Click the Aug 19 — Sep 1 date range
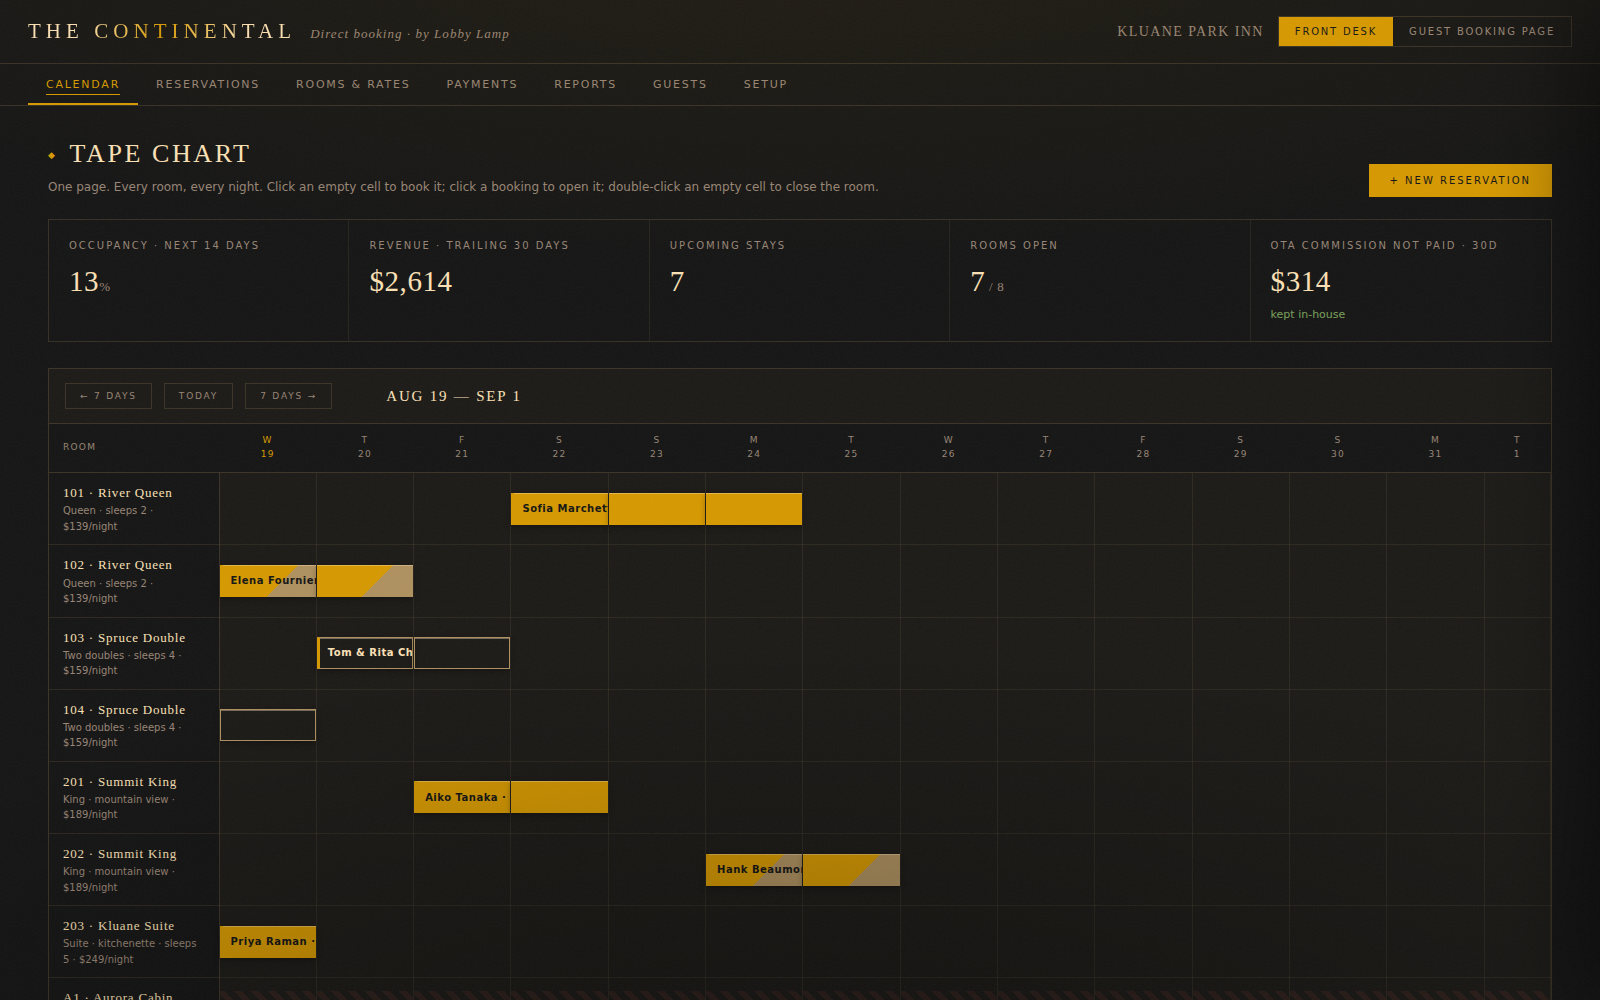This screenshot has width=1600, height=1000. pyautogui.click(x=453, y=396)
